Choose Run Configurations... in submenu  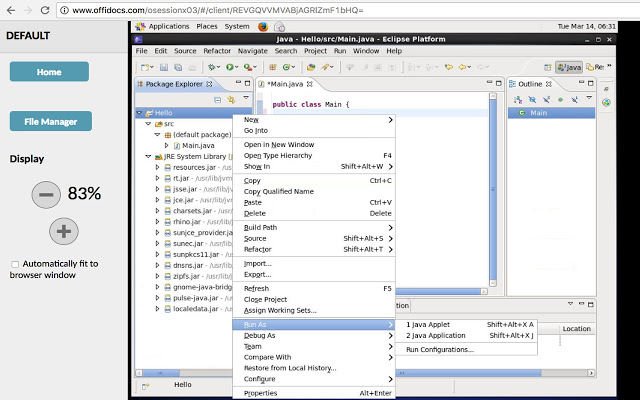click(469, 350)
